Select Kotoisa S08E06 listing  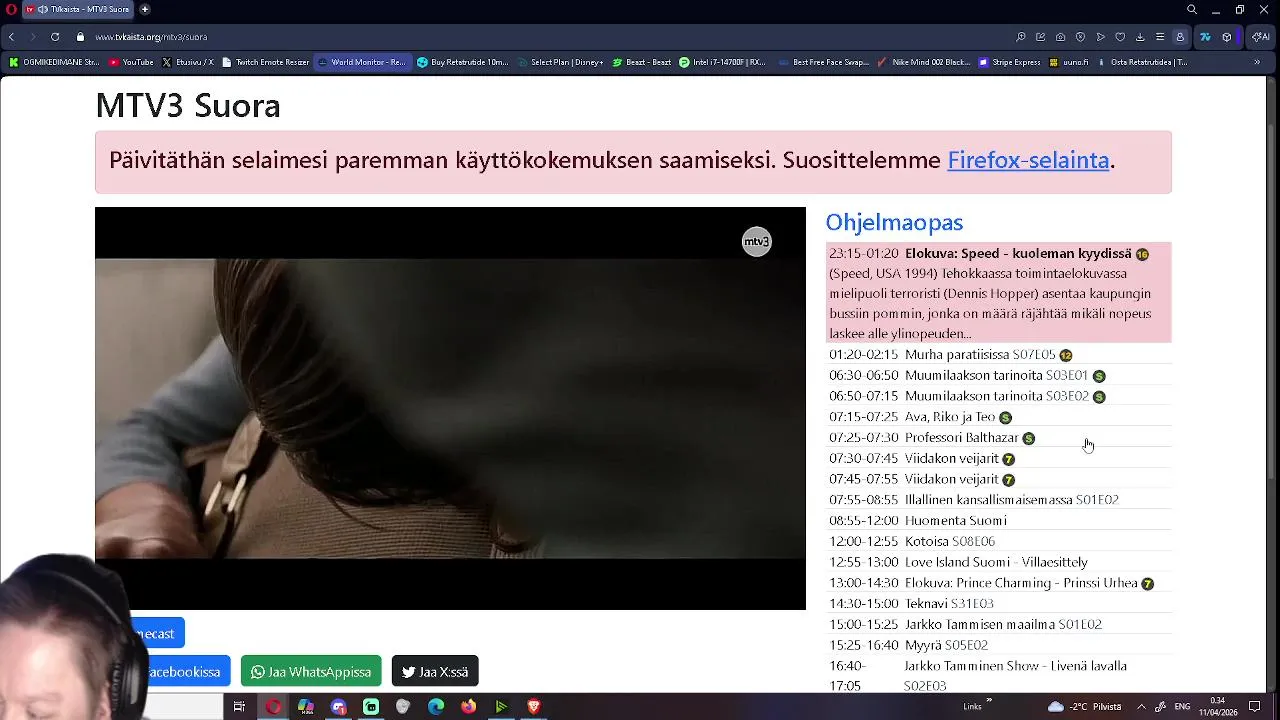click(999, 541)
